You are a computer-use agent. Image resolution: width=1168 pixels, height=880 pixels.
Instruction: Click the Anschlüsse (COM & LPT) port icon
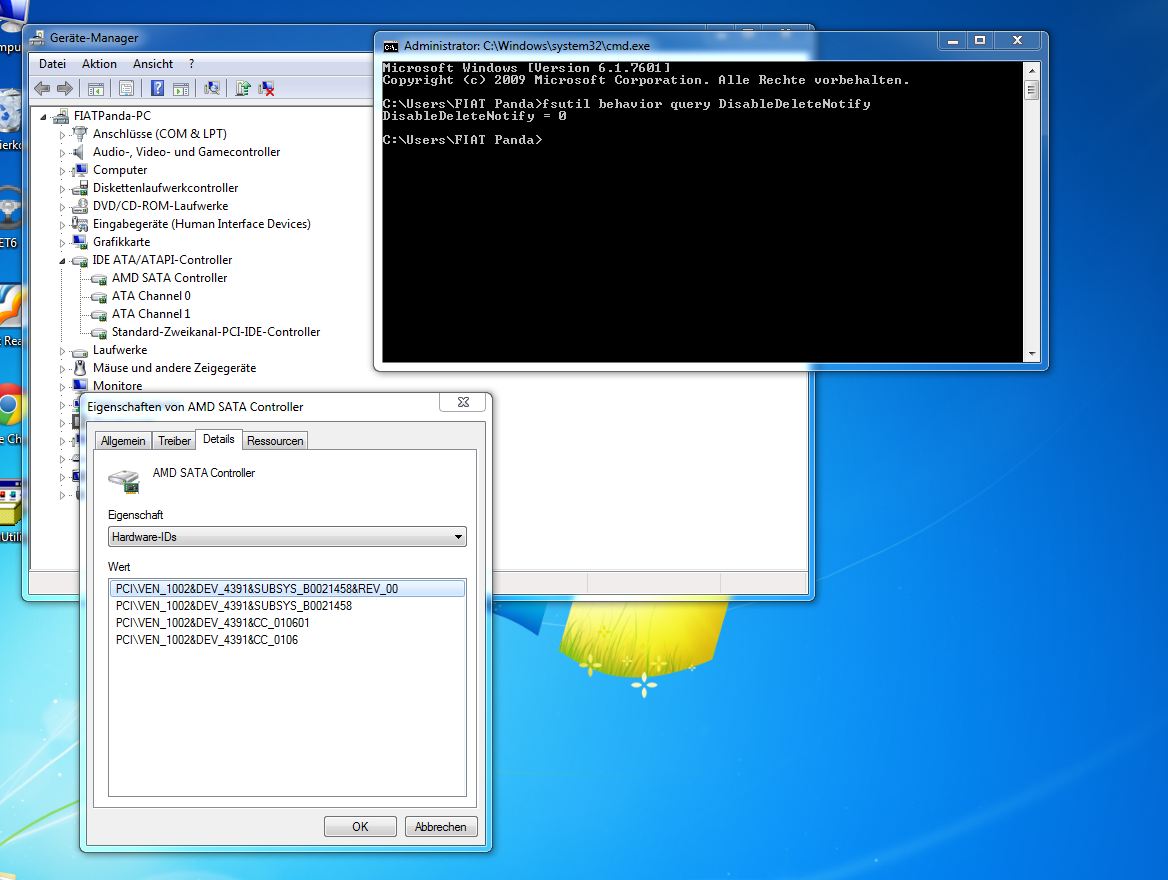(80, 134)
